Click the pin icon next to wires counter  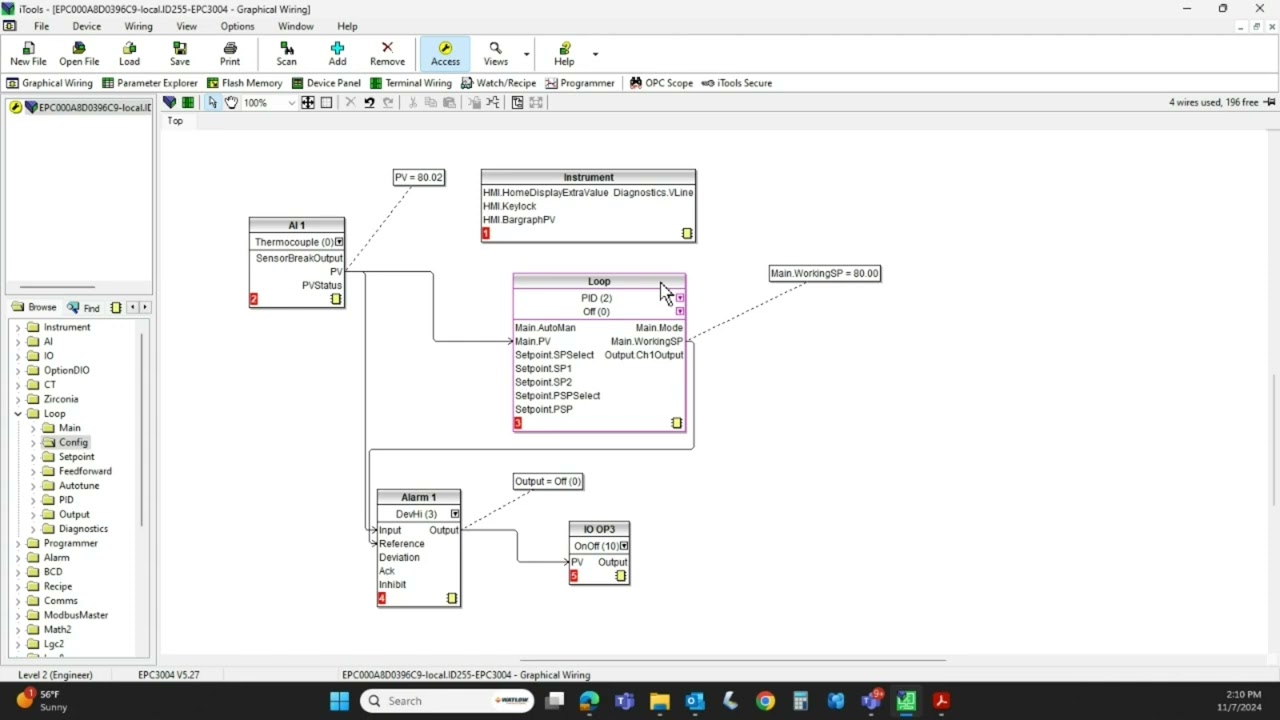1270,102
